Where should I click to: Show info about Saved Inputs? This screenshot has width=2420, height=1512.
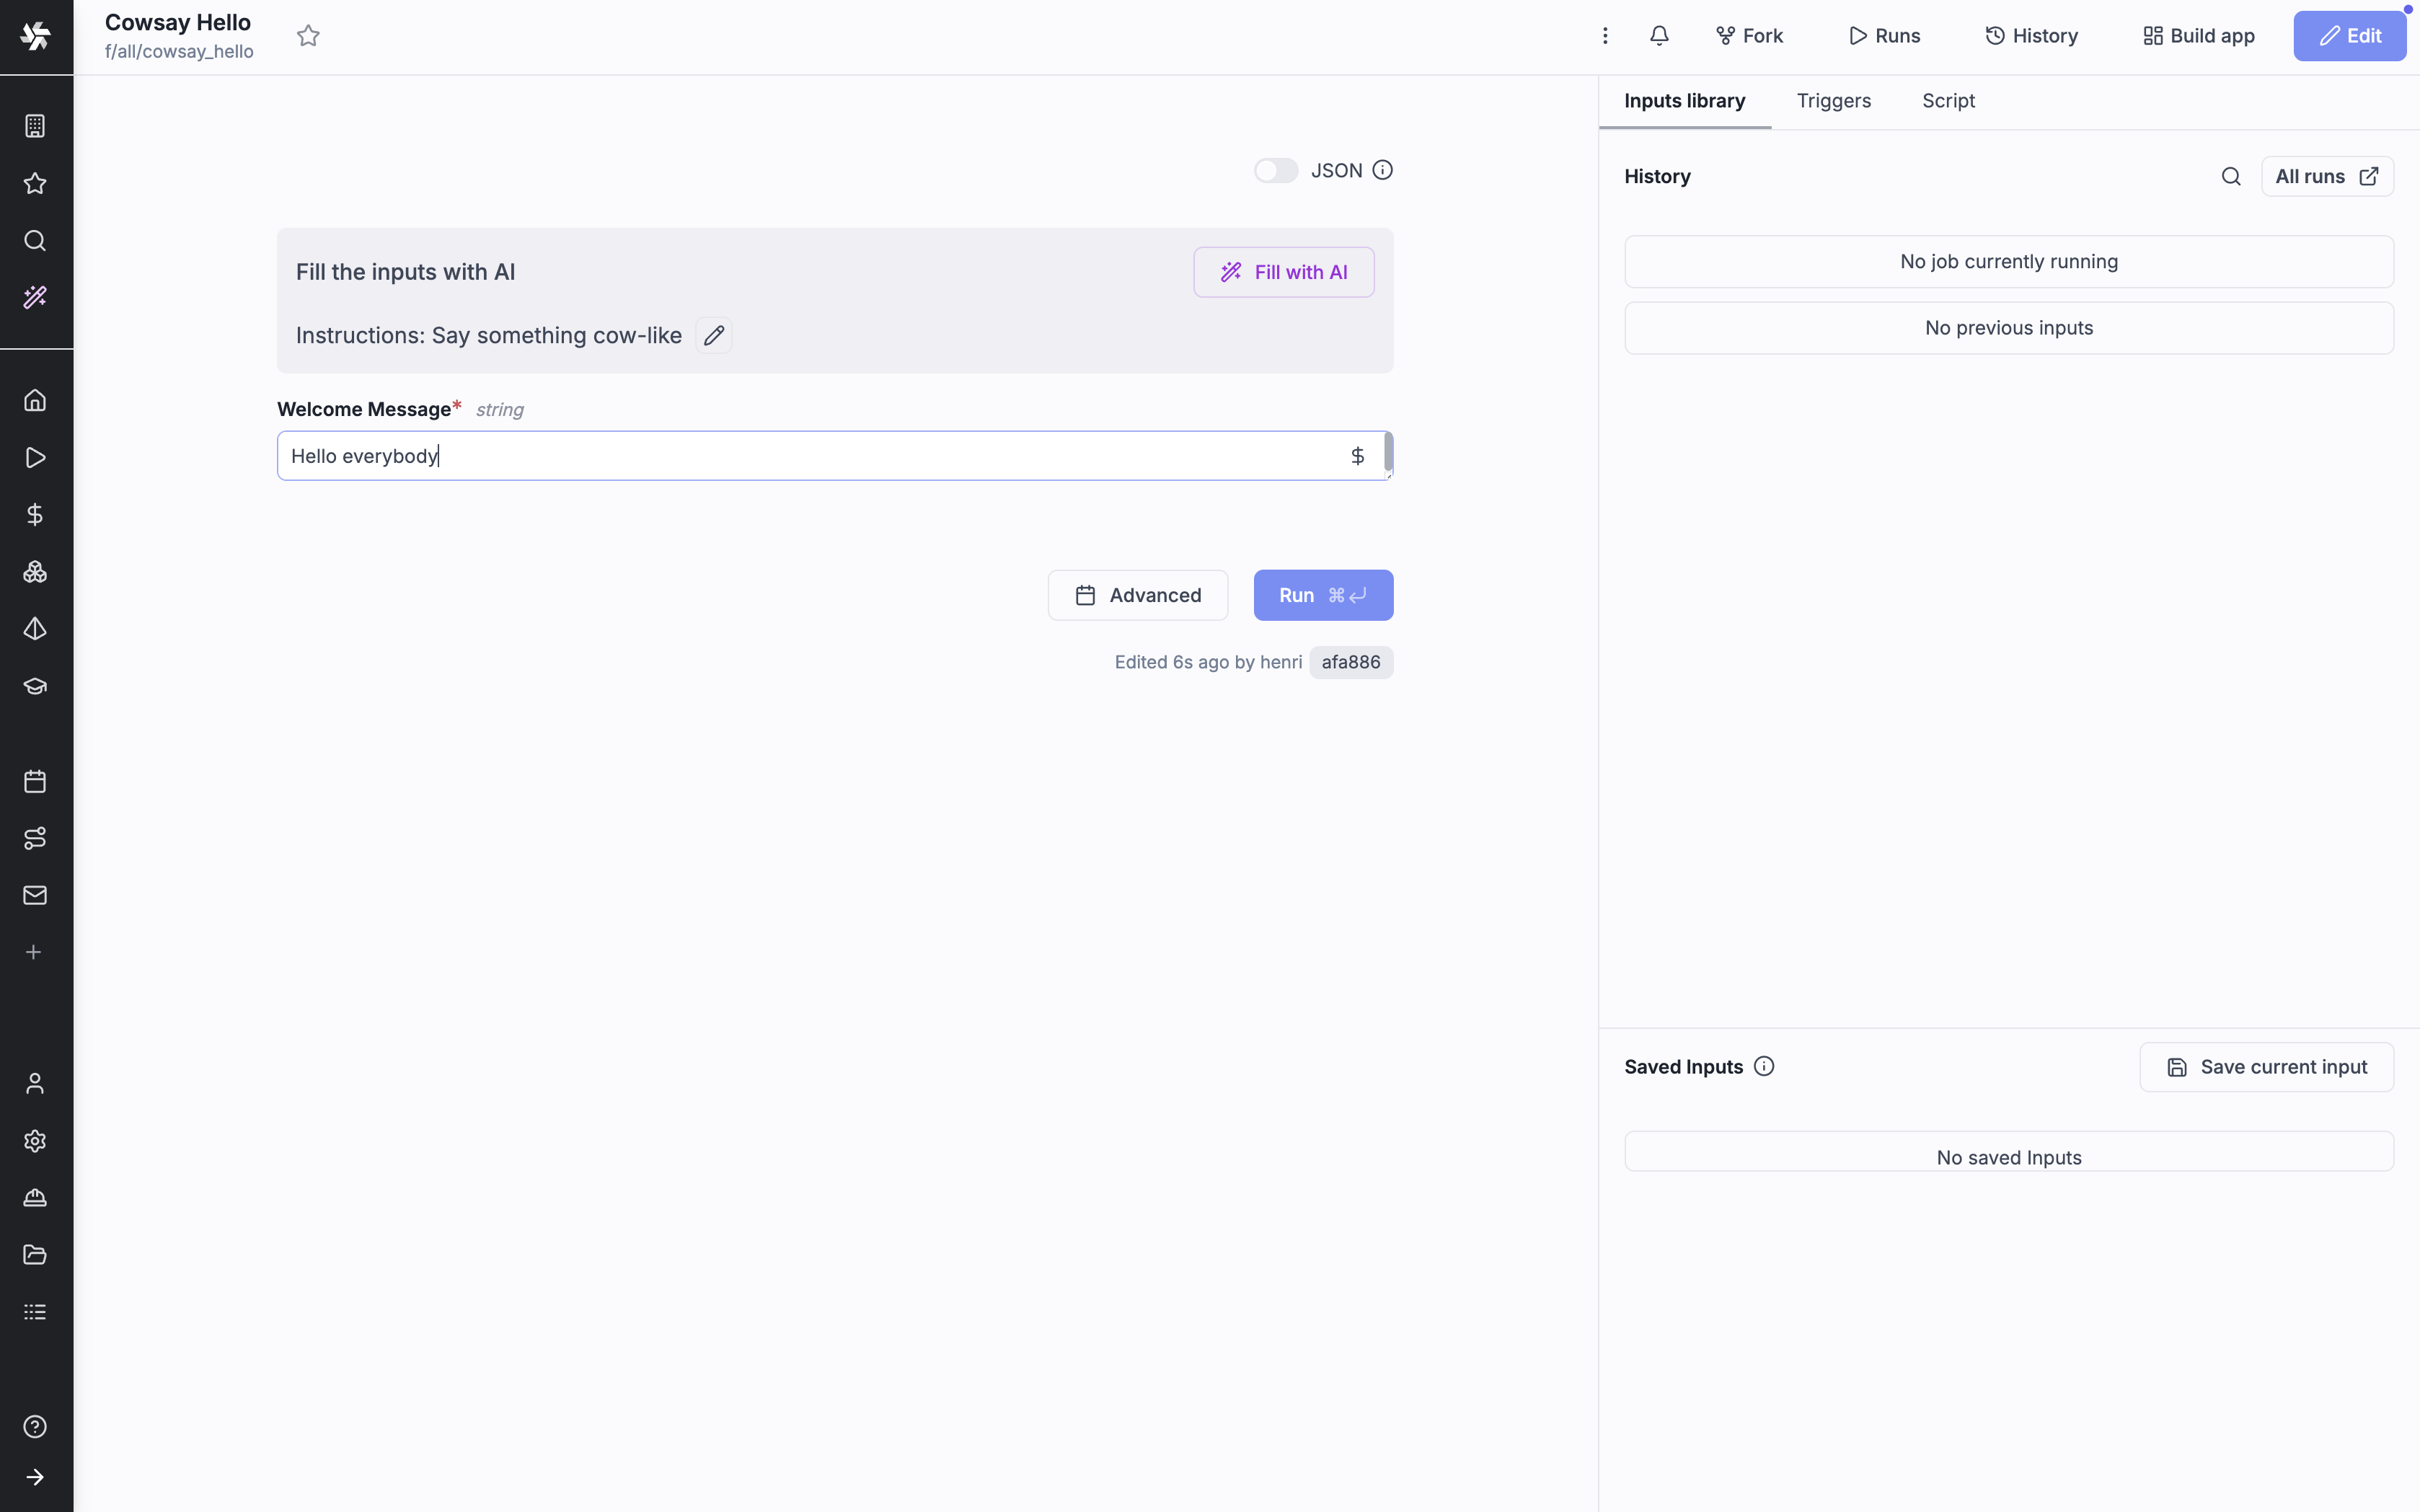[x=1764, y=1066]
